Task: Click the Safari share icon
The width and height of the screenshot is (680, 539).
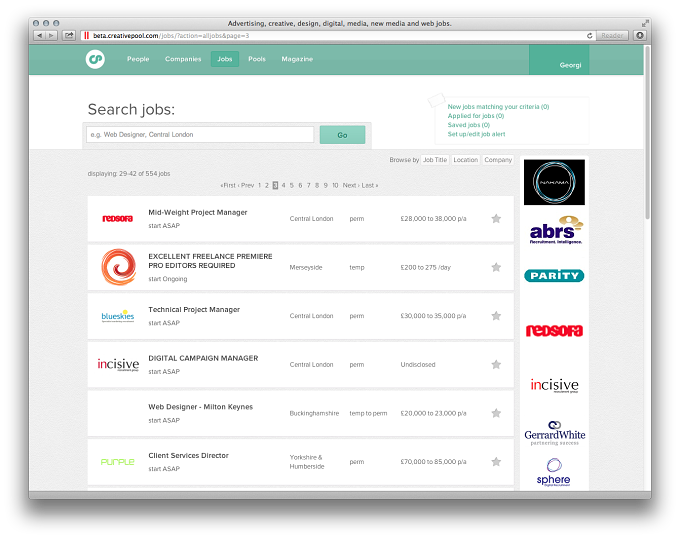Action: pos(69,36)
